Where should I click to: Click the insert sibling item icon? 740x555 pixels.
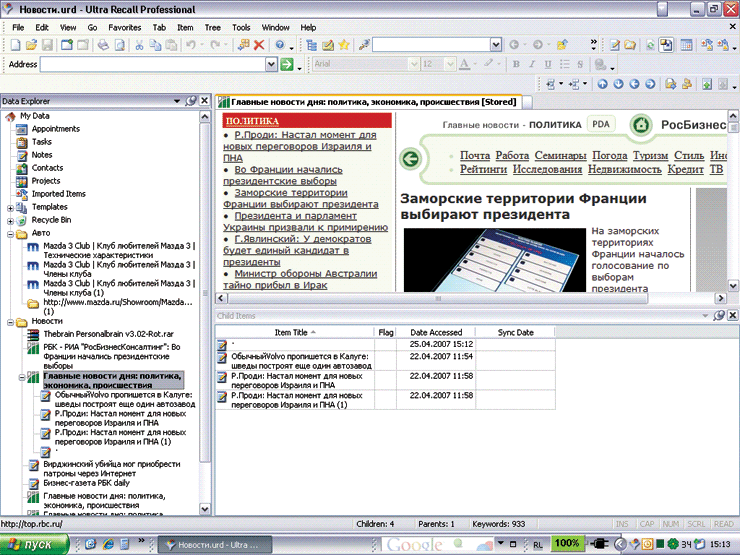pos(574,84)
